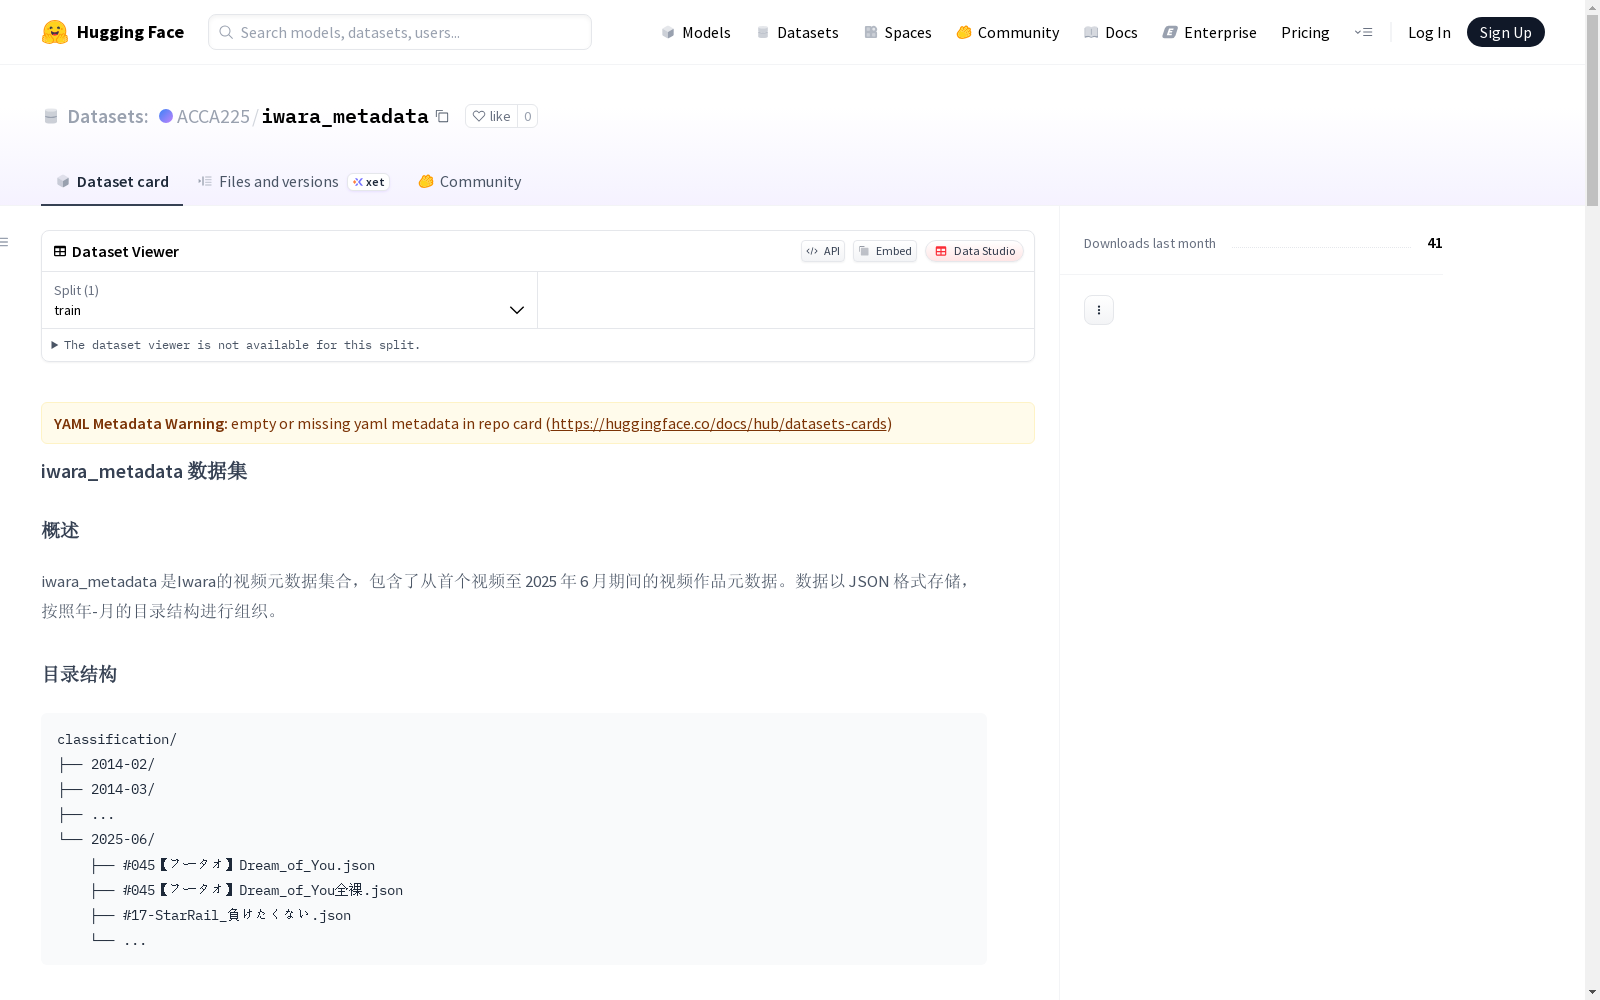Image resolution: width=1600 pixels, height=1000 pixels.
Task: Click the ACCA225 organization avatar
Action: tap(166, 116)
